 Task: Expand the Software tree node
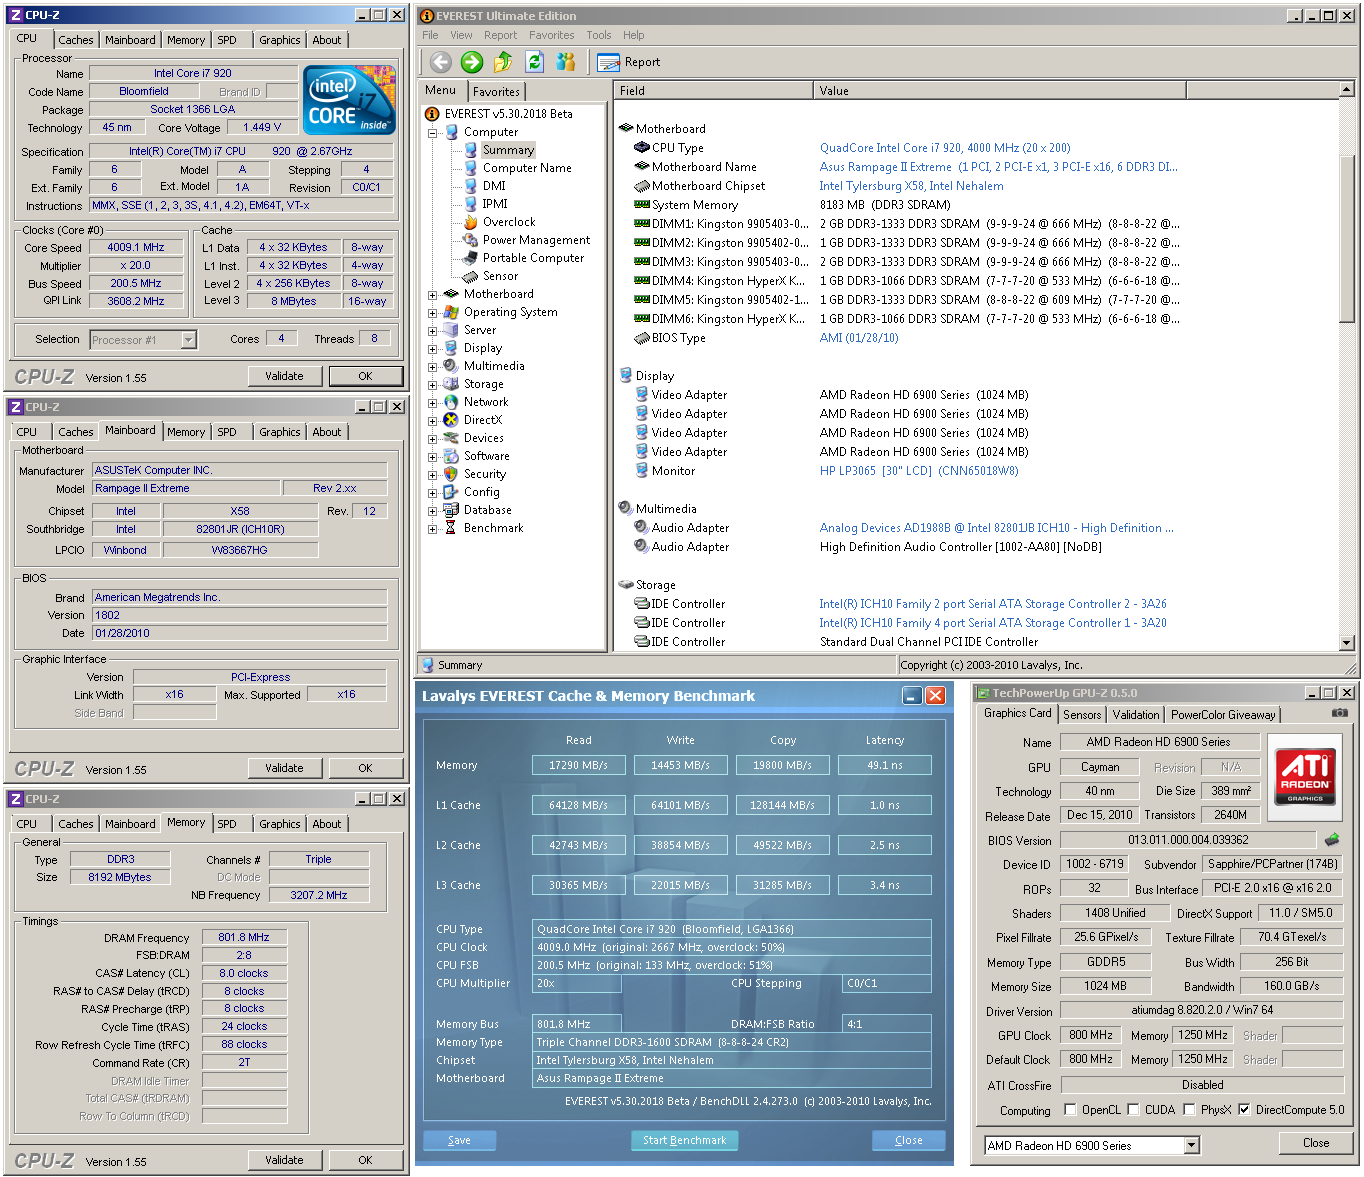[x=433, y=456]
